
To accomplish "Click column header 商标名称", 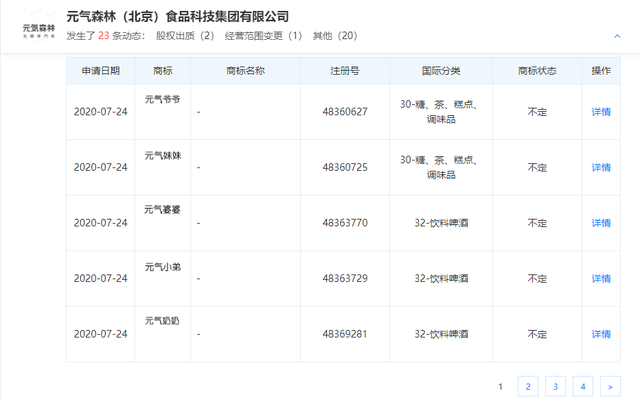I will tap(245, 71).
